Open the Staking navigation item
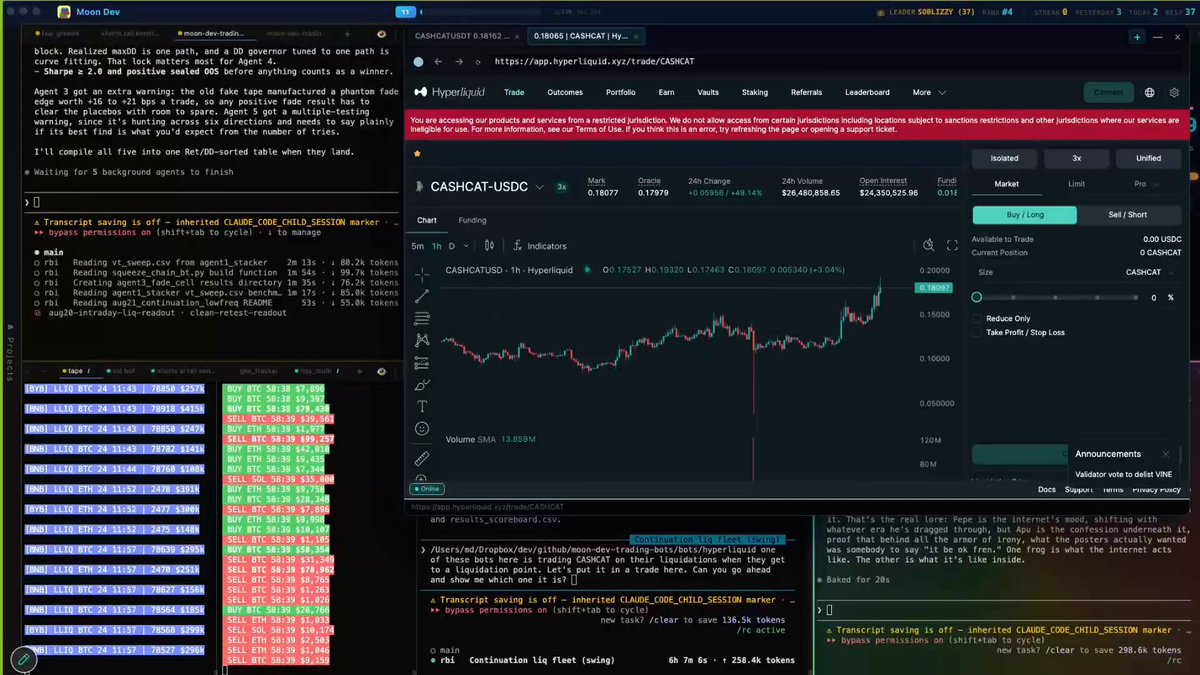The width and height of the screenshot is (1200, 675). 754,92
